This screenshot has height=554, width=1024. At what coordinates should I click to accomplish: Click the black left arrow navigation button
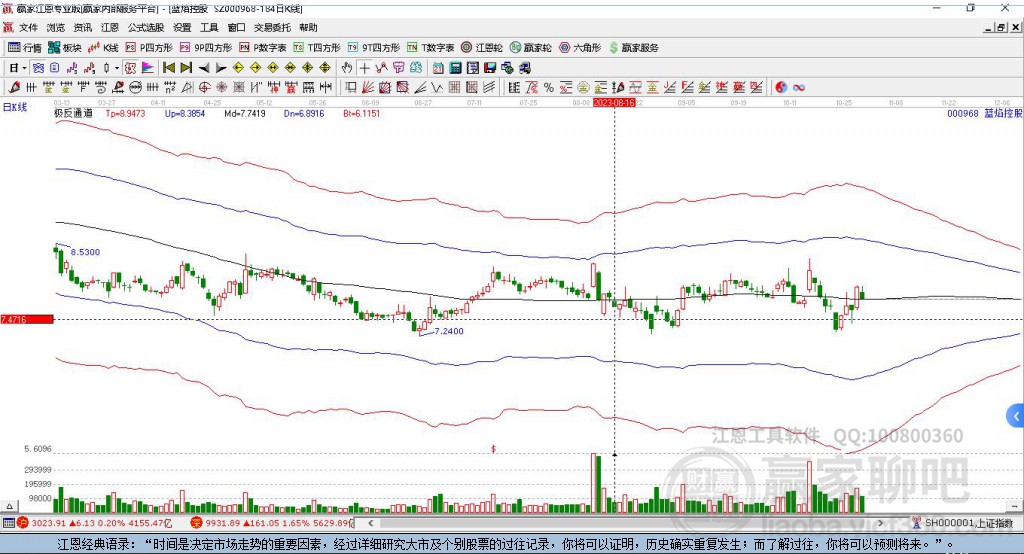tap(204, 67)
